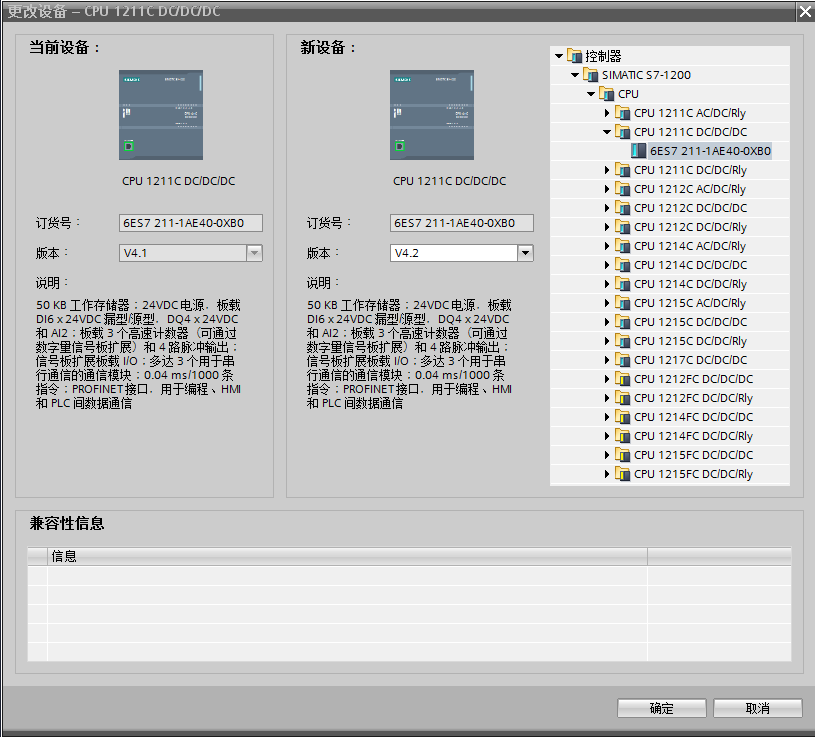
Task: Click folder icon of CPU 1211C AC/DC/Rly
Action: point(623,113)
